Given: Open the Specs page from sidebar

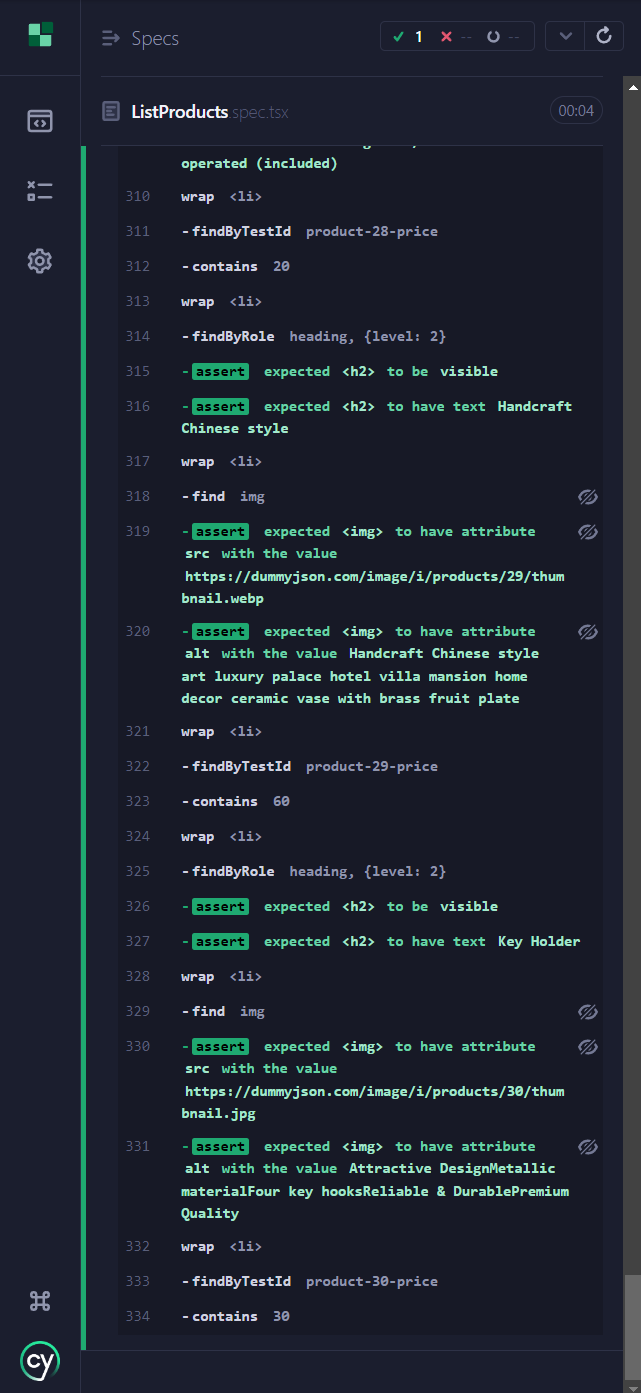Looking at the screenshot, I should 39,122.
